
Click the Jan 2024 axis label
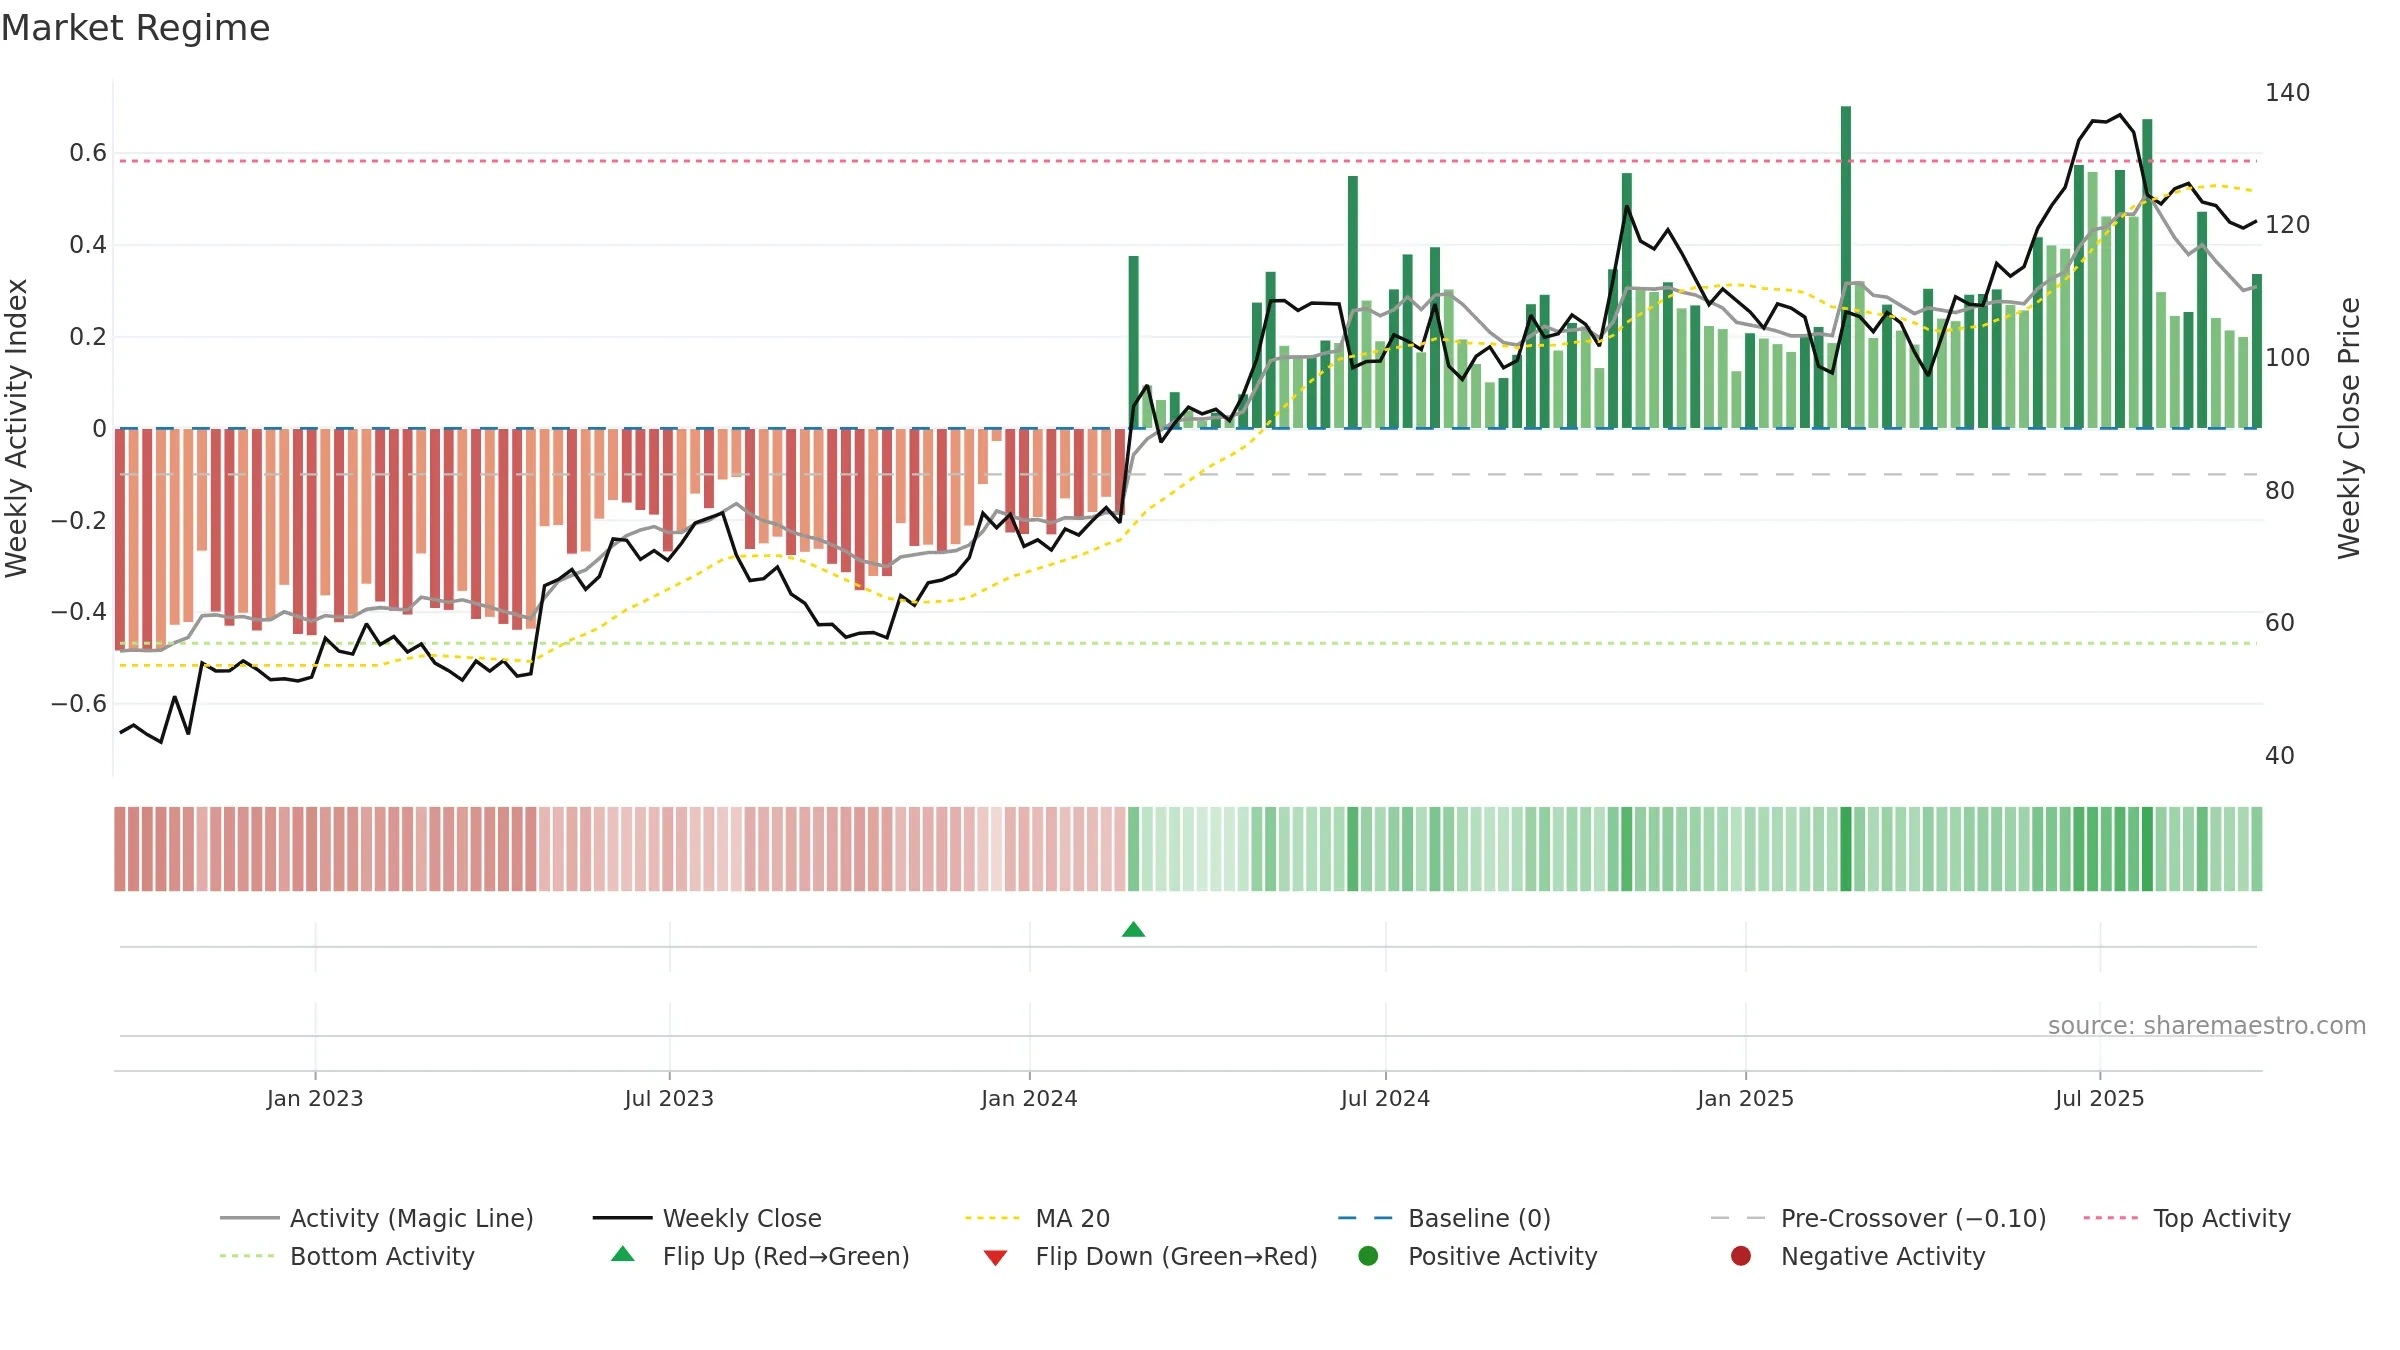(1029, 1098)
